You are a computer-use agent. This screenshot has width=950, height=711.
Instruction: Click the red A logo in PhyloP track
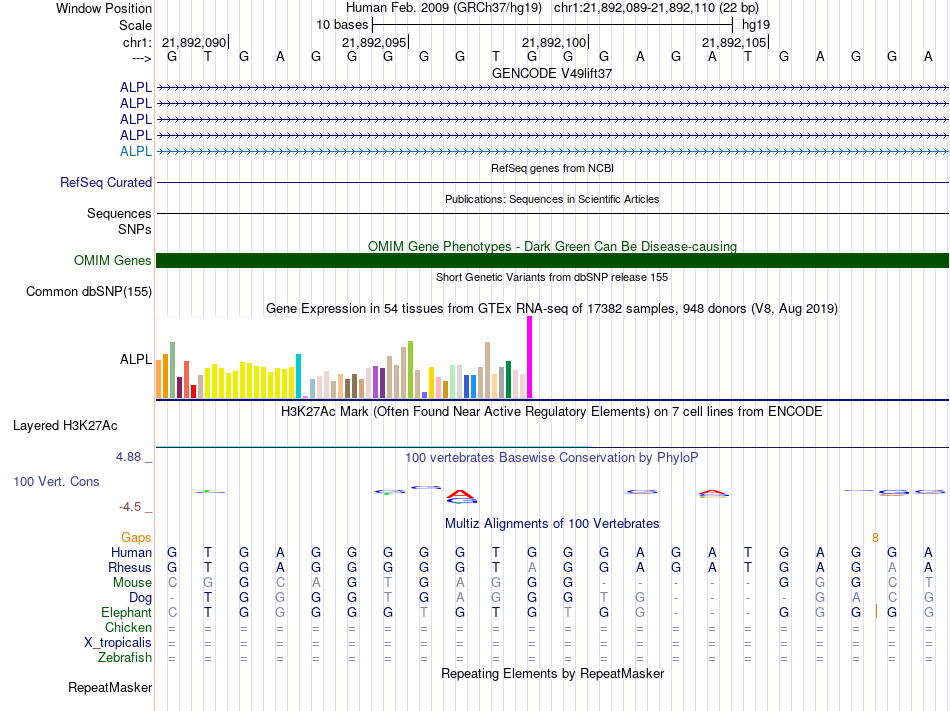[x=459, y=493]
